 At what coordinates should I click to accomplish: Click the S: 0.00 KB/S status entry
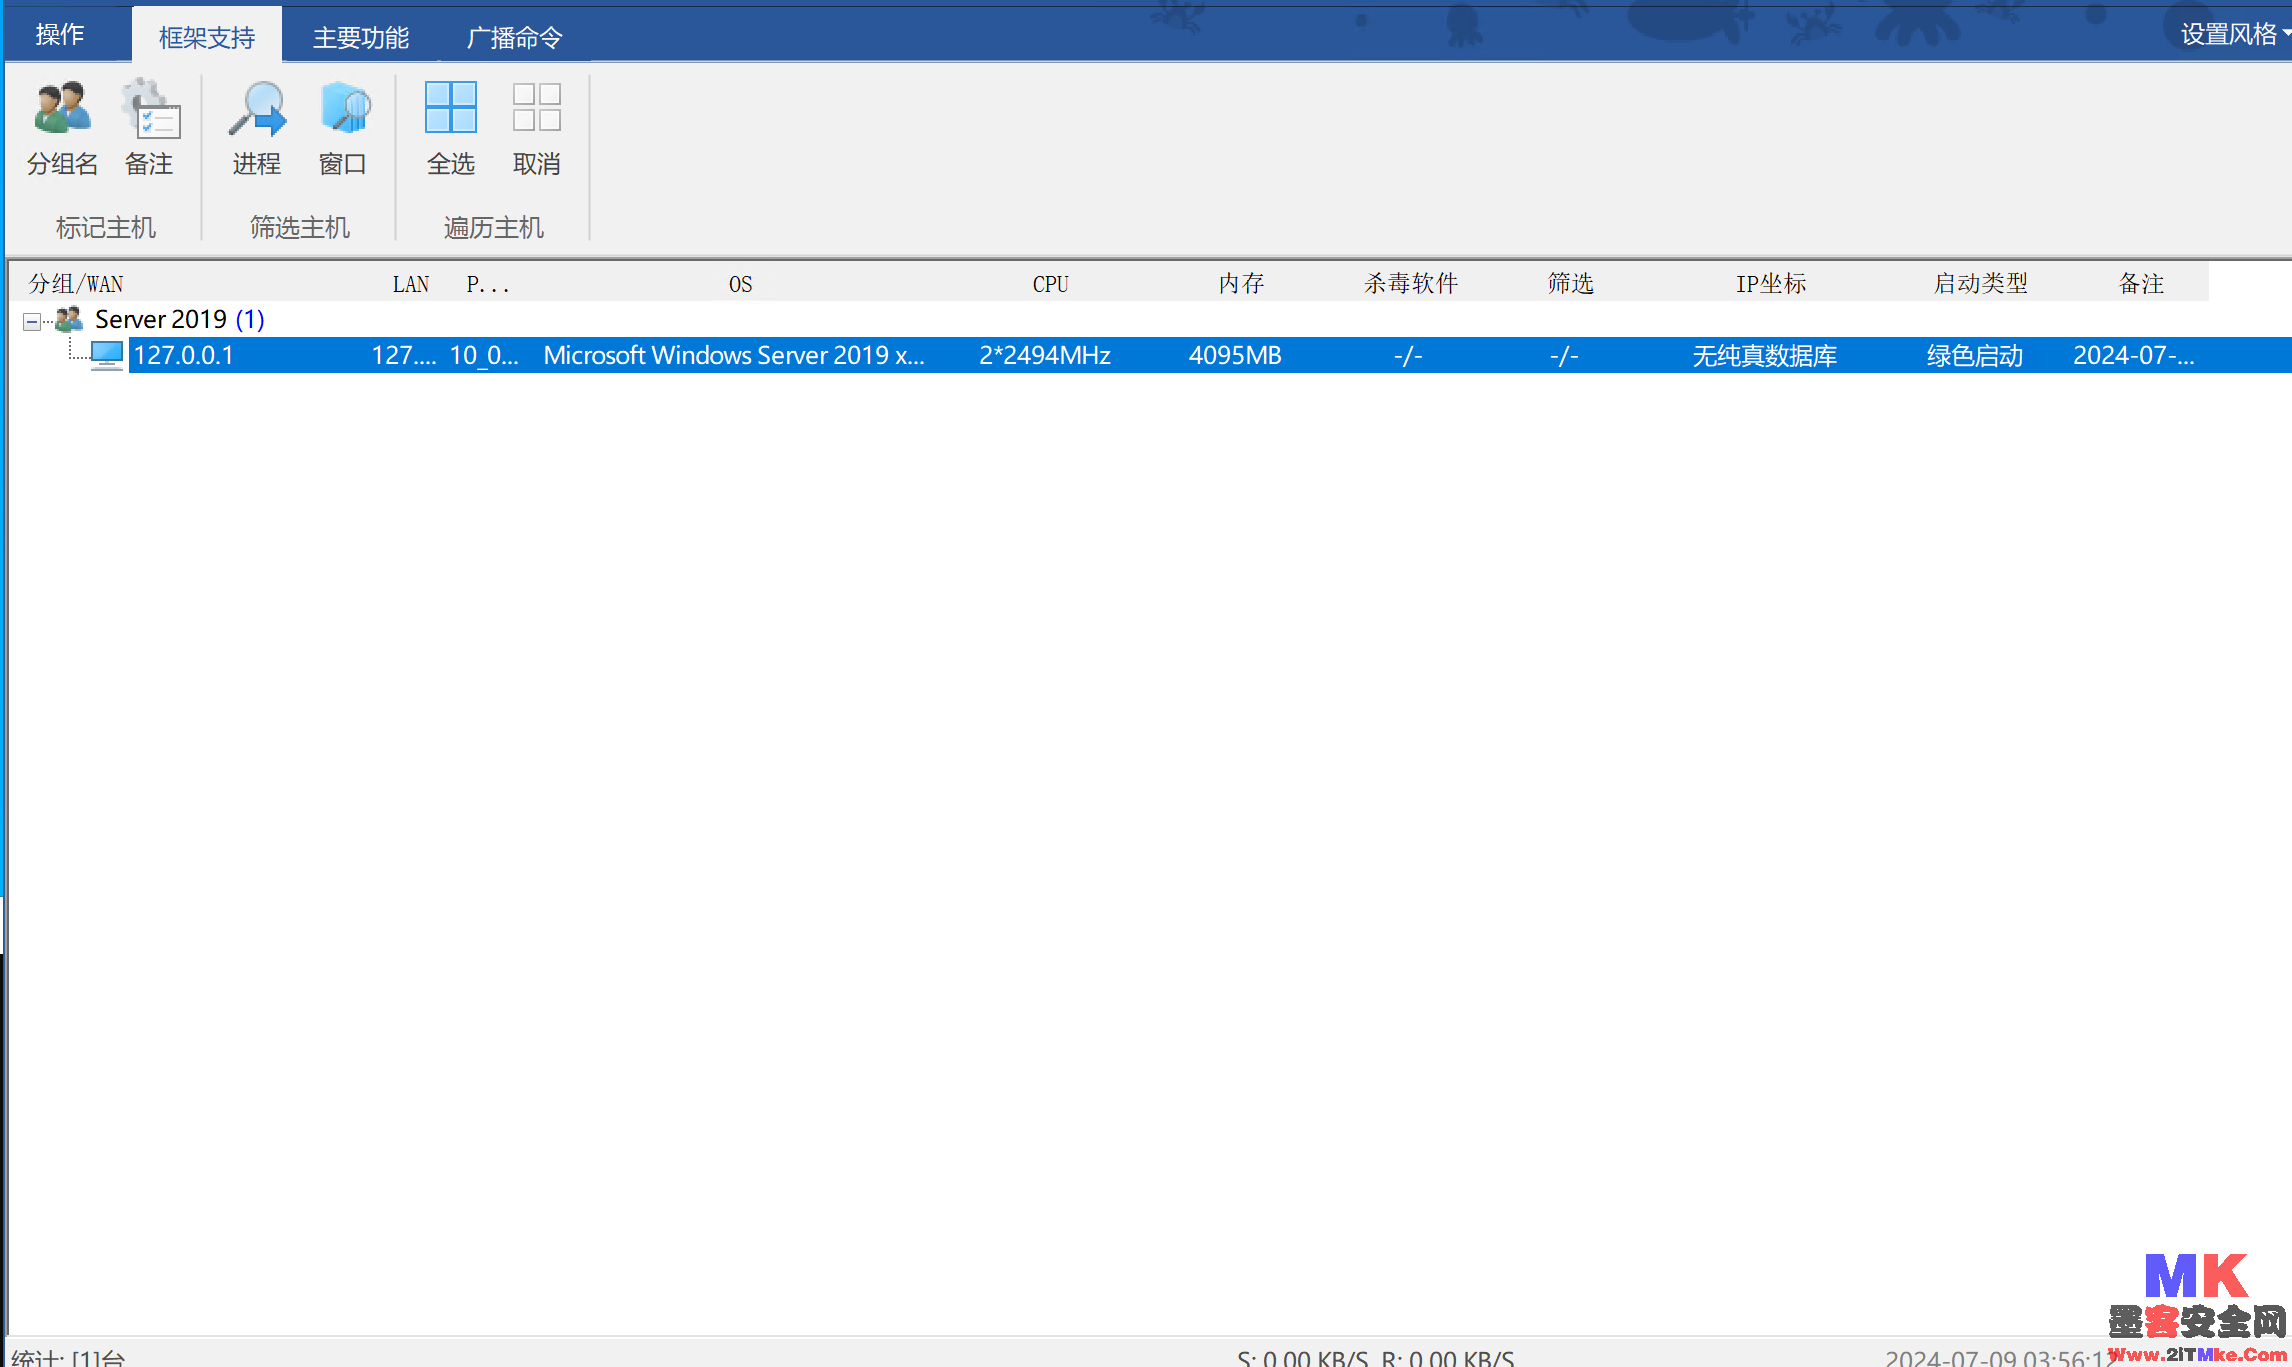point(1303,1357)
